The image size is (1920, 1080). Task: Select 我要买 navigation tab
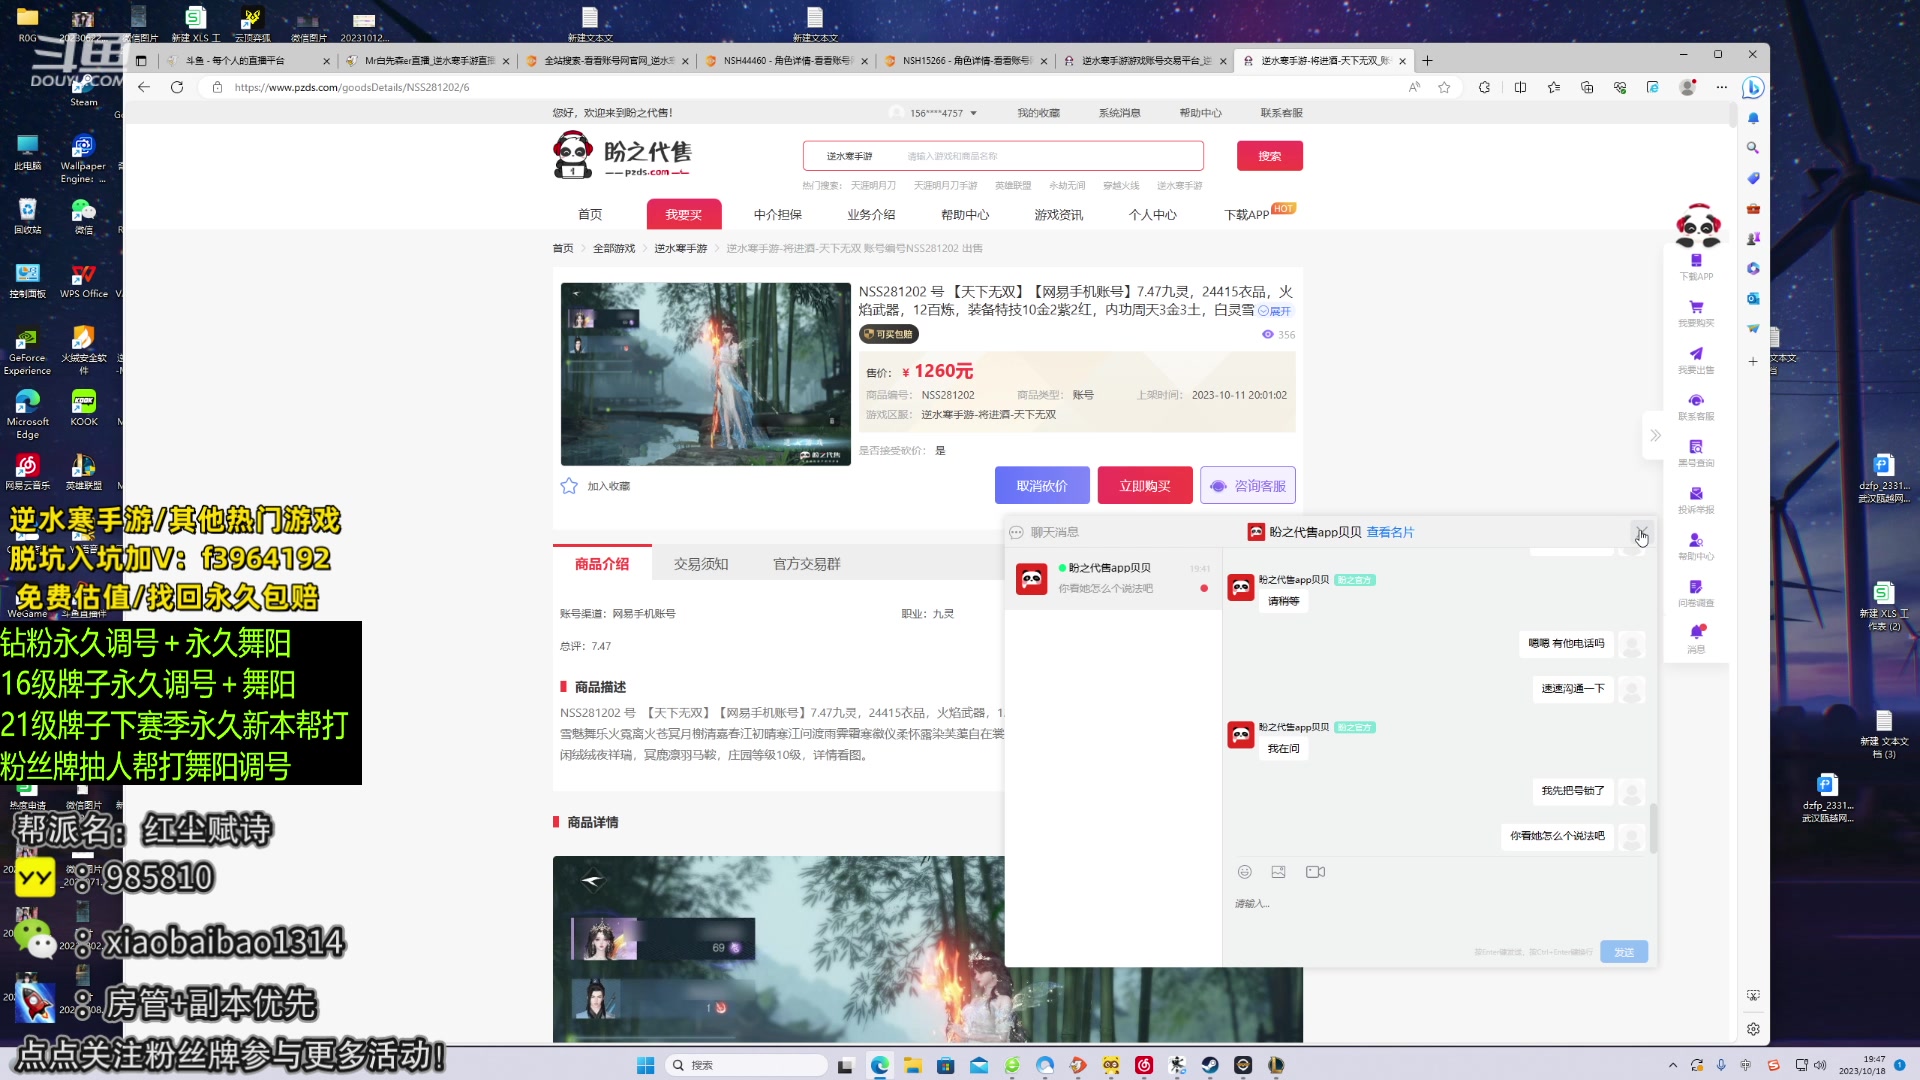(x=684, y=214)
